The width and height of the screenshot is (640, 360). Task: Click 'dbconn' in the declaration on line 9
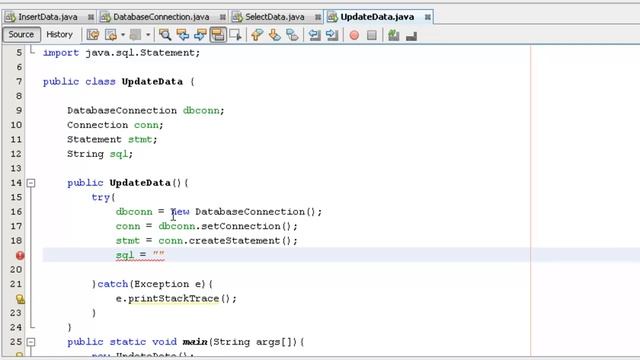click(201, 111)
